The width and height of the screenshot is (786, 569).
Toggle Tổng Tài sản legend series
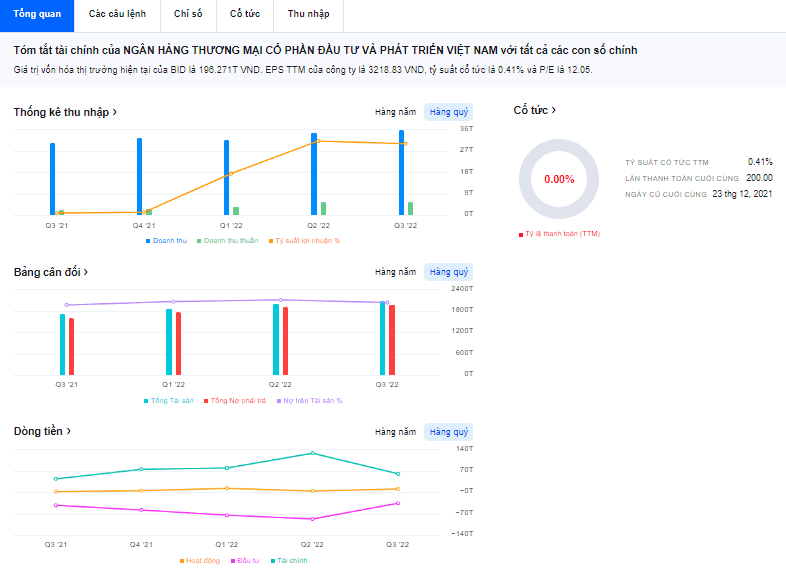coord(168,401)
